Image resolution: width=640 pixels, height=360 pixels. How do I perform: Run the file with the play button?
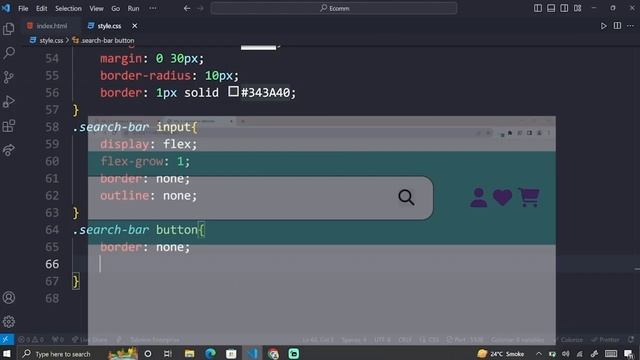(x=604, y=26)
